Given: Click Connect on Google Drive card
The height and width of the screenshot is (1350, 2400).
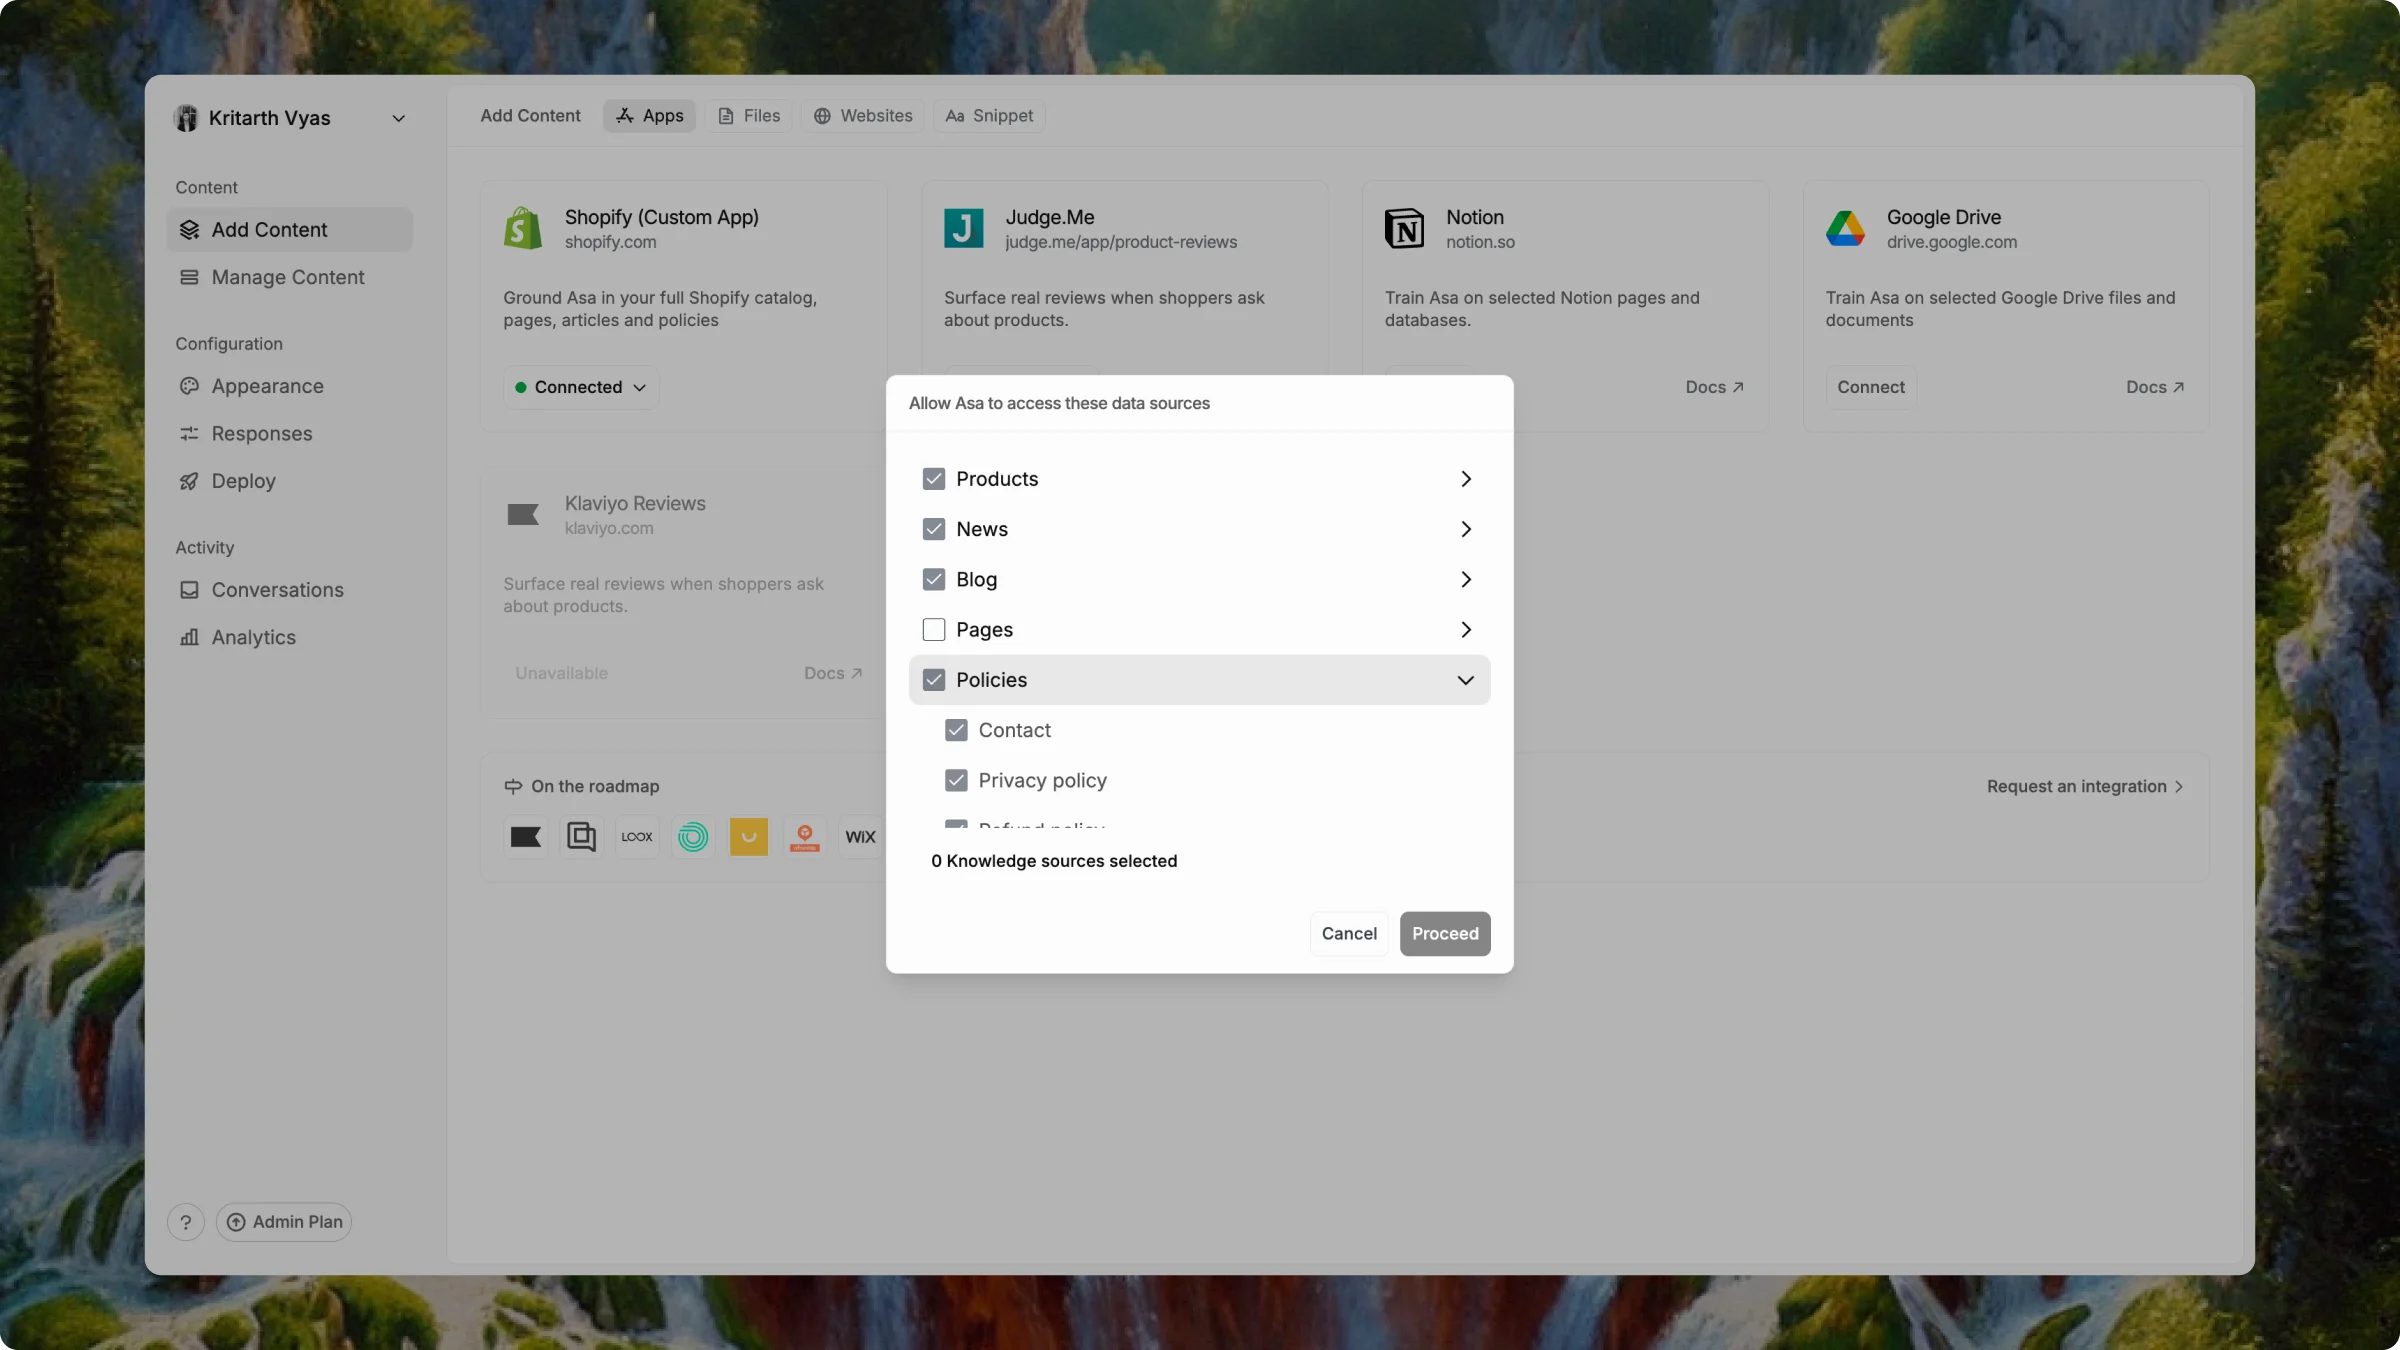Looking at the screenshot, I should pos(1870,387).
